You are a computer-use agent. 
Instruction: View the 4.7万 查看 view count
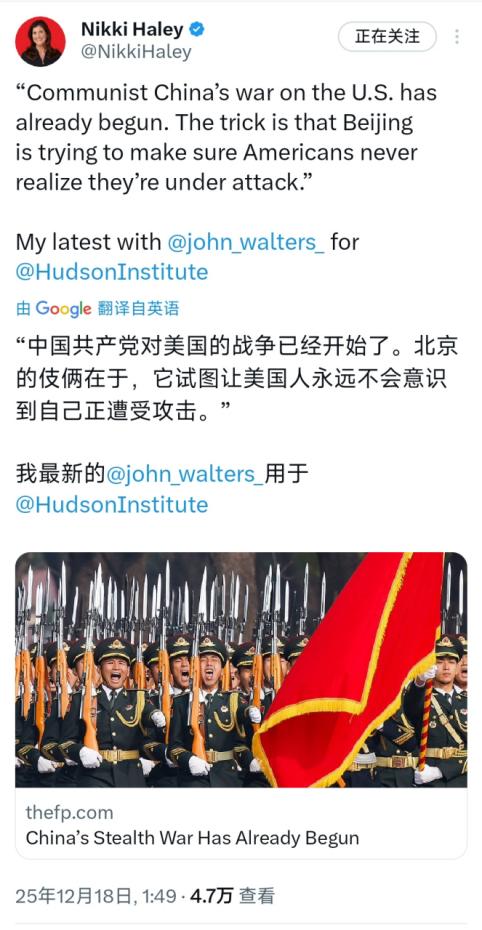point(232,896)
